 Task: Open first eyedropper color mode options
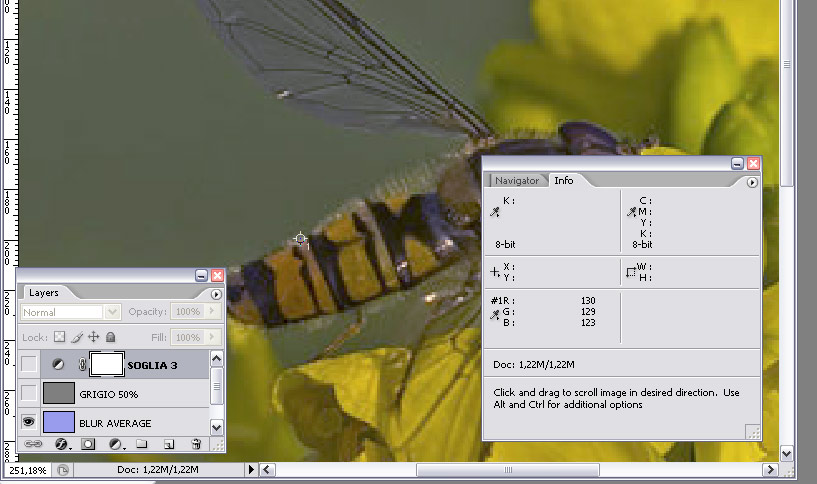495,212
